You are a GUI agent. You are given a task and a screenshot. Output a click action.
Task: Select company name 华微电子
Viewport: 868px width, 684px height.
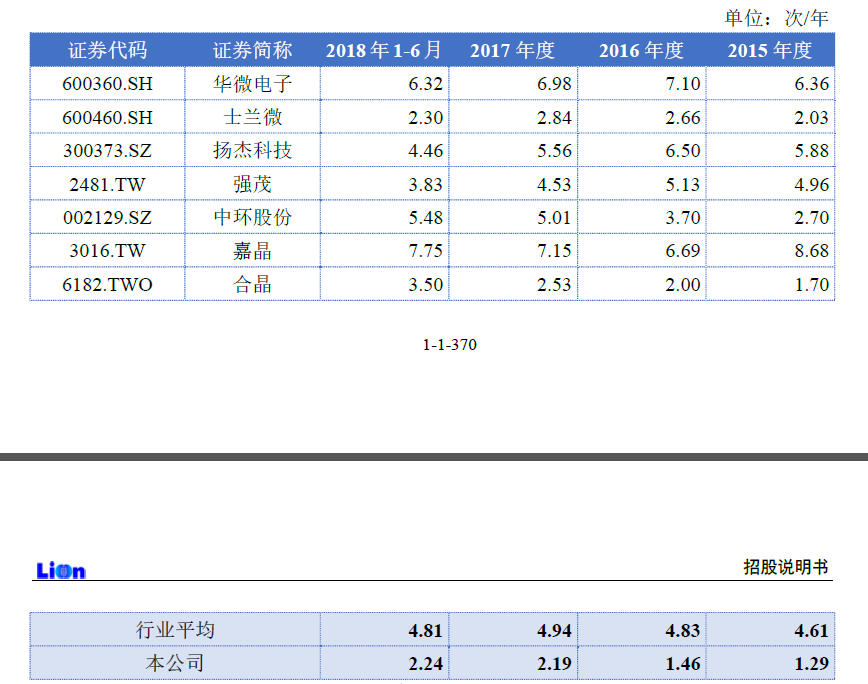pyautogui.click(x=252, y=84)
